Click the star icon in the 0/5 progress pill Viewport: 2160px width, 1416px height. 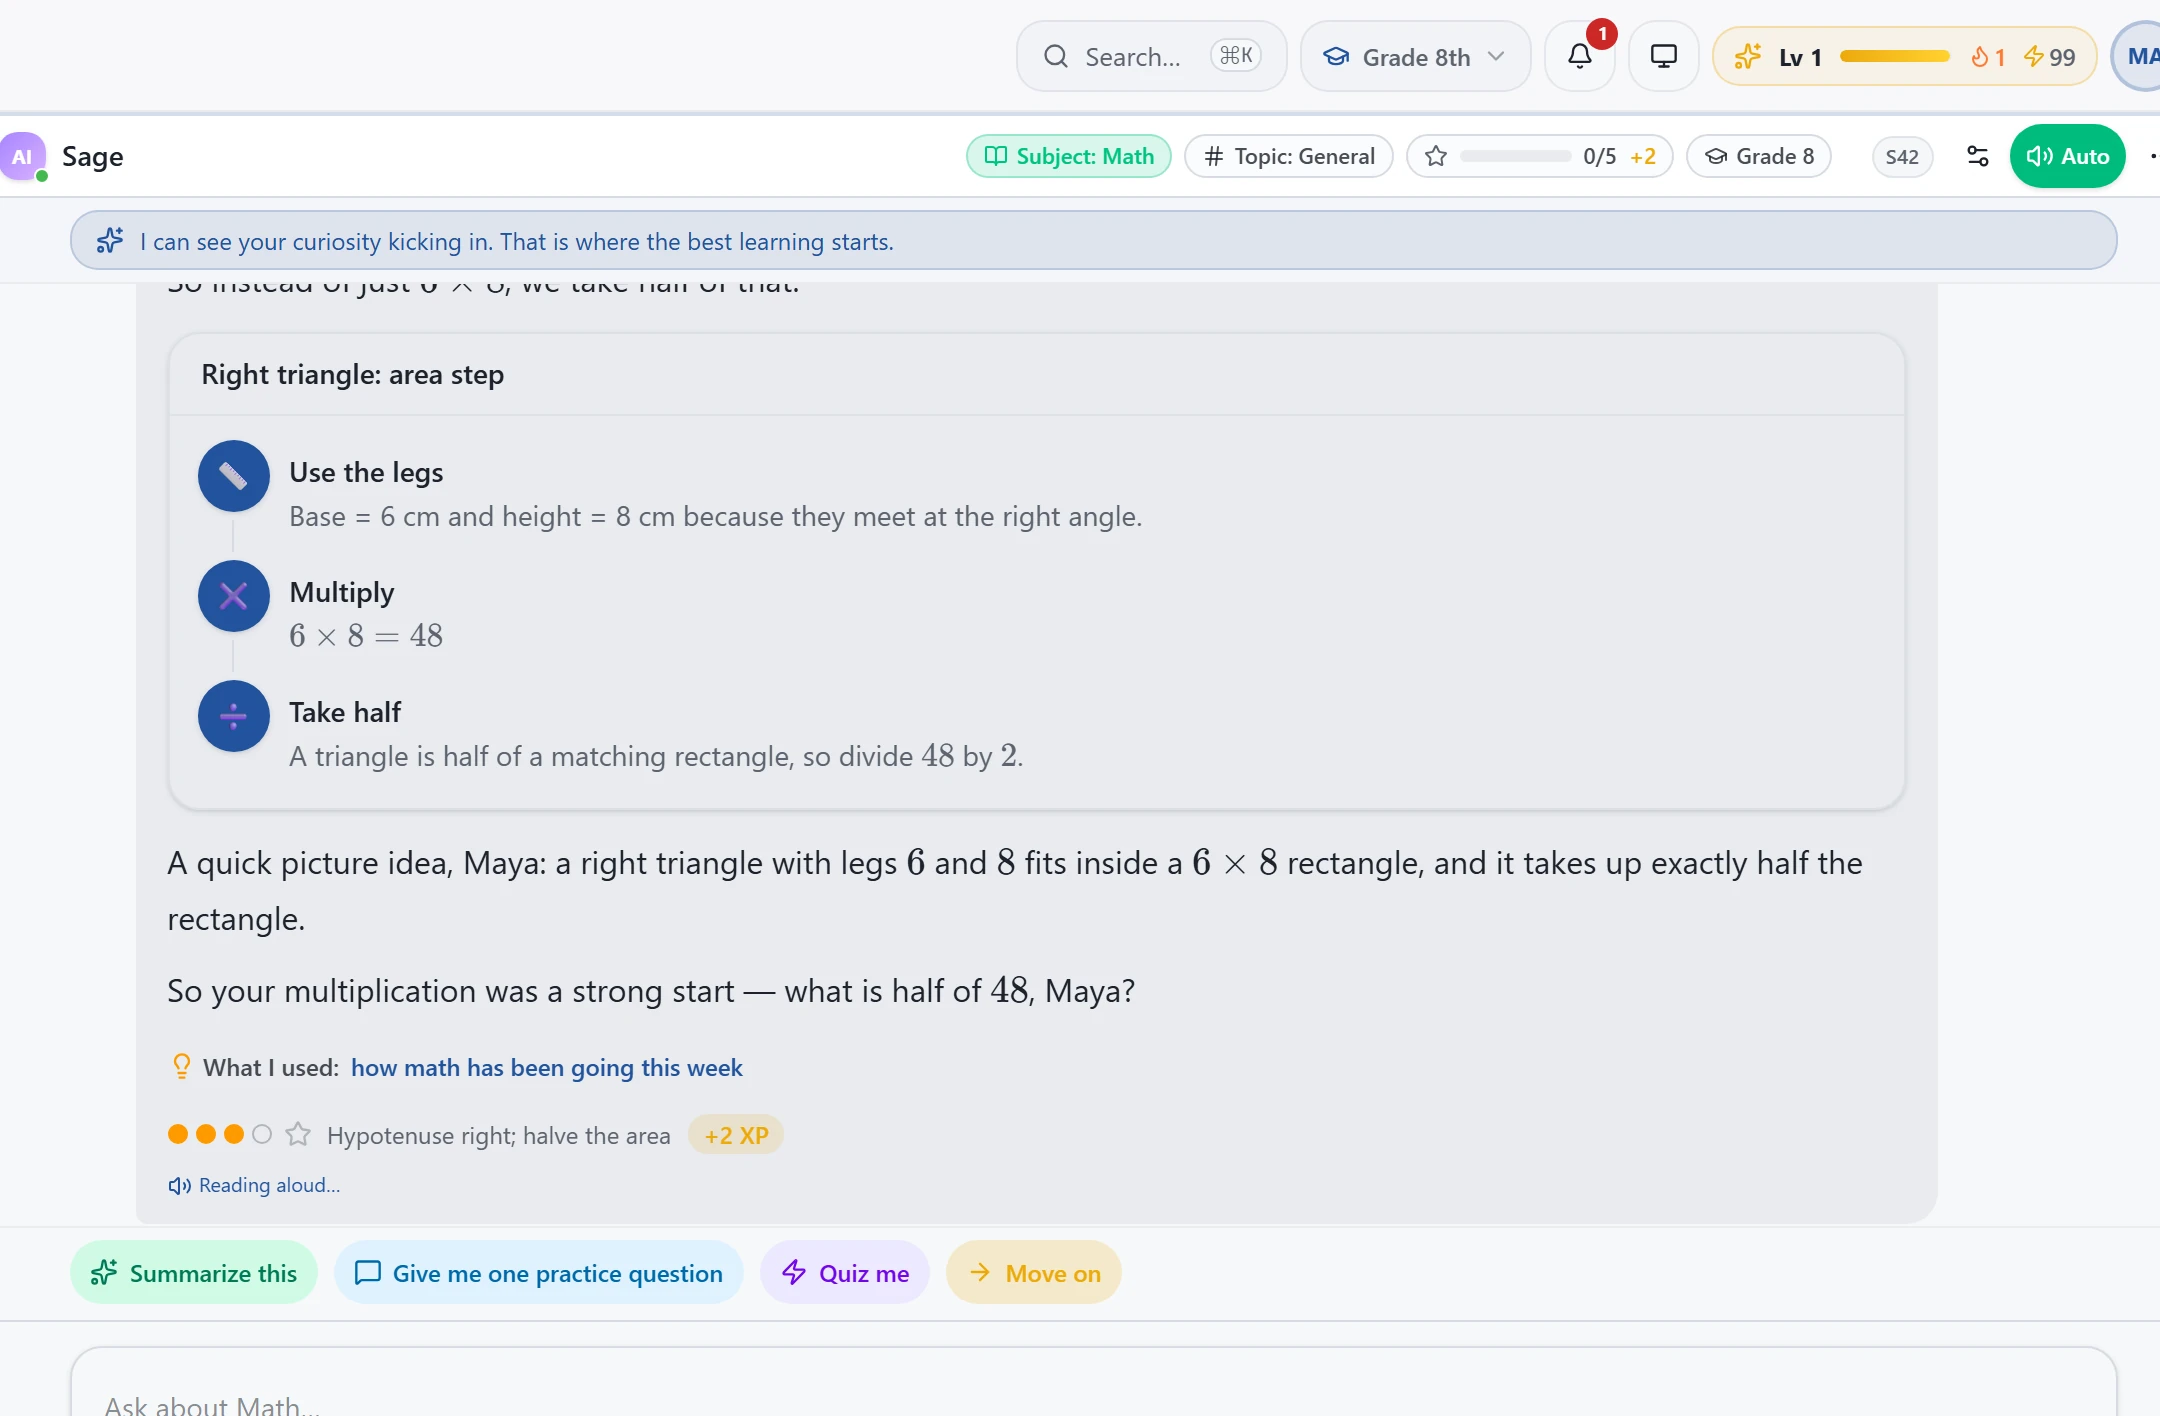point(1436,156)
